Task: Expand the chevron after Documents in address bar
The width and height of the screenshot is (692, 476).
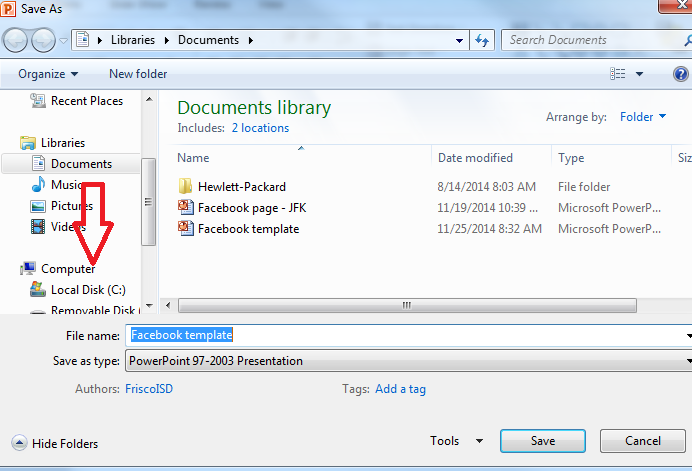Action: (251, 40)
